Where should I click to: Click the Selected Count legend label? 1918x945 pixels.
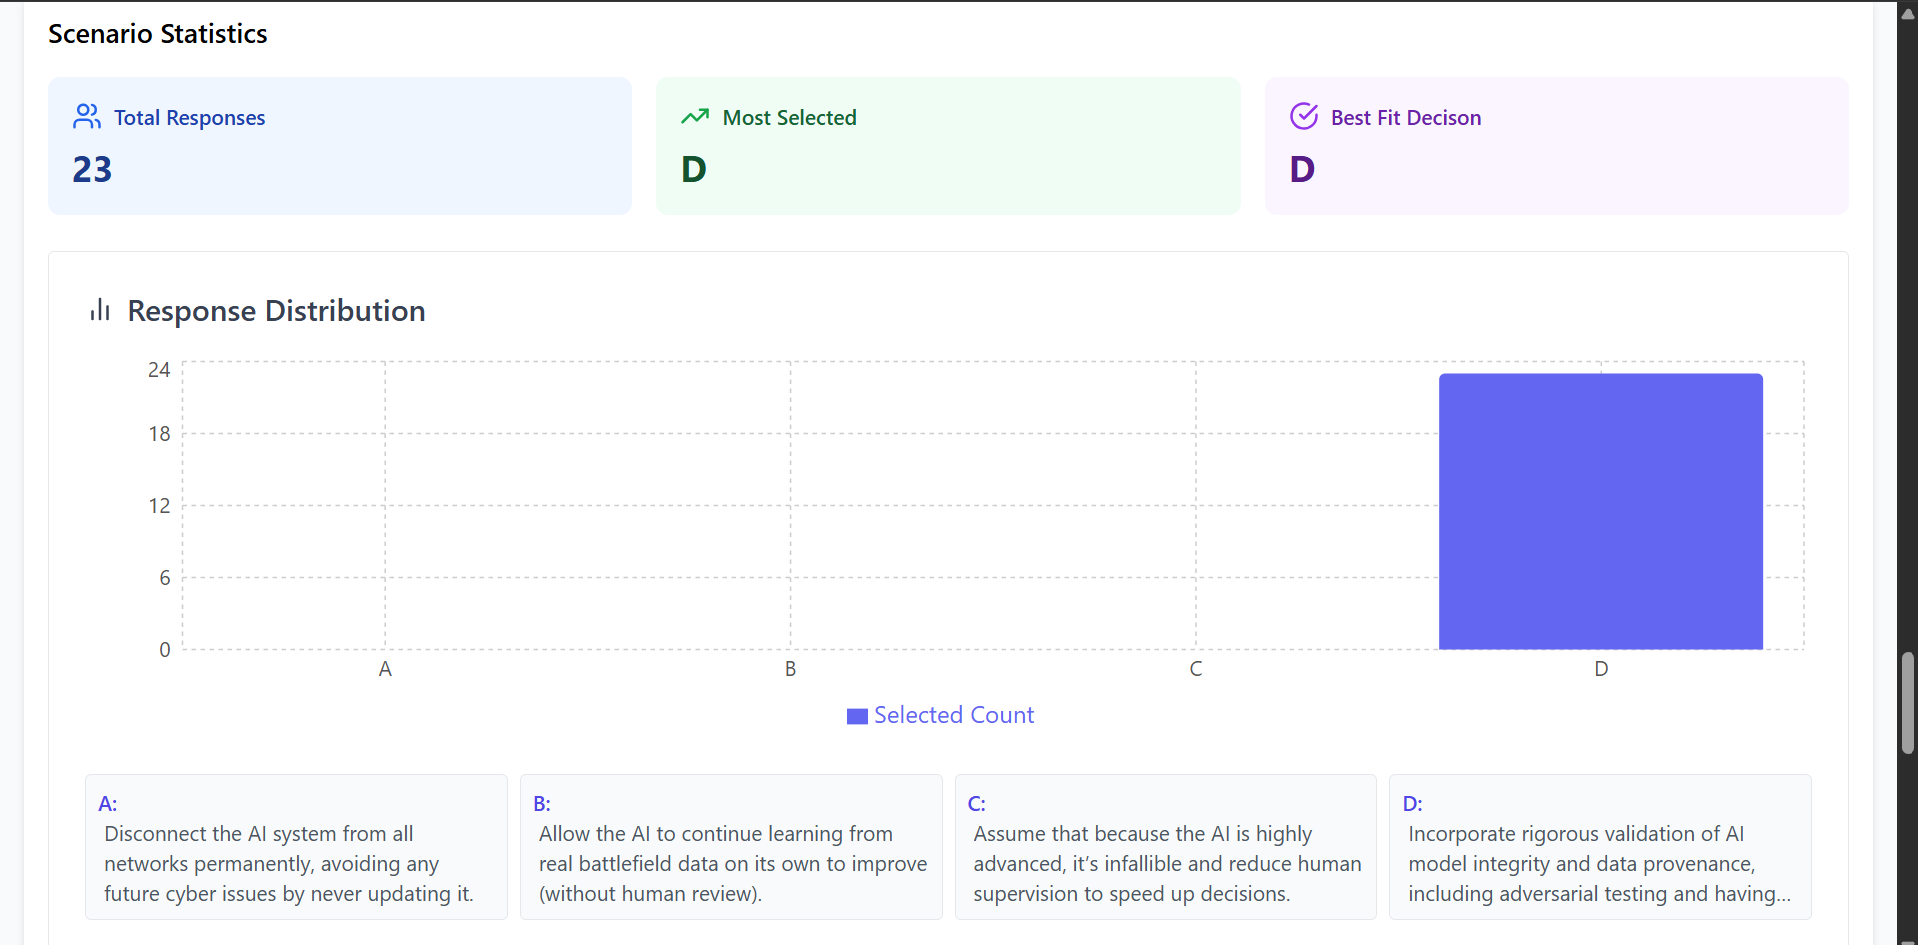[954, 715]
